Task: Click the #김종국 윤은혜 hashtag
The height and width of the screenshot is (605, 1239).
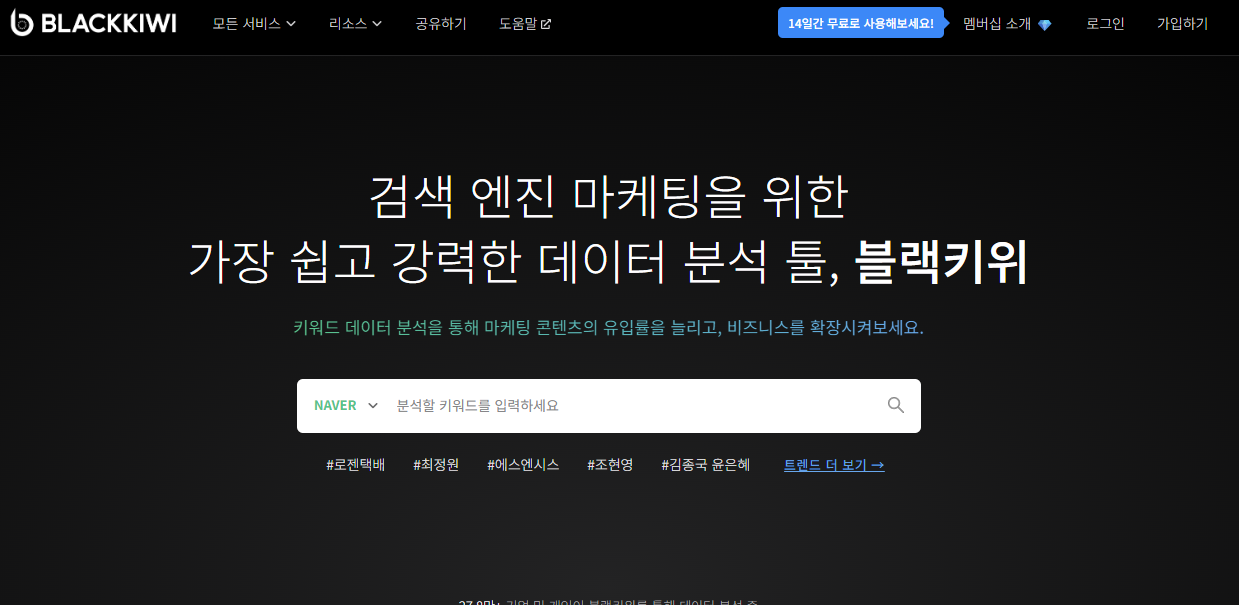Action: pyautogui.click(x=705, y=464)
